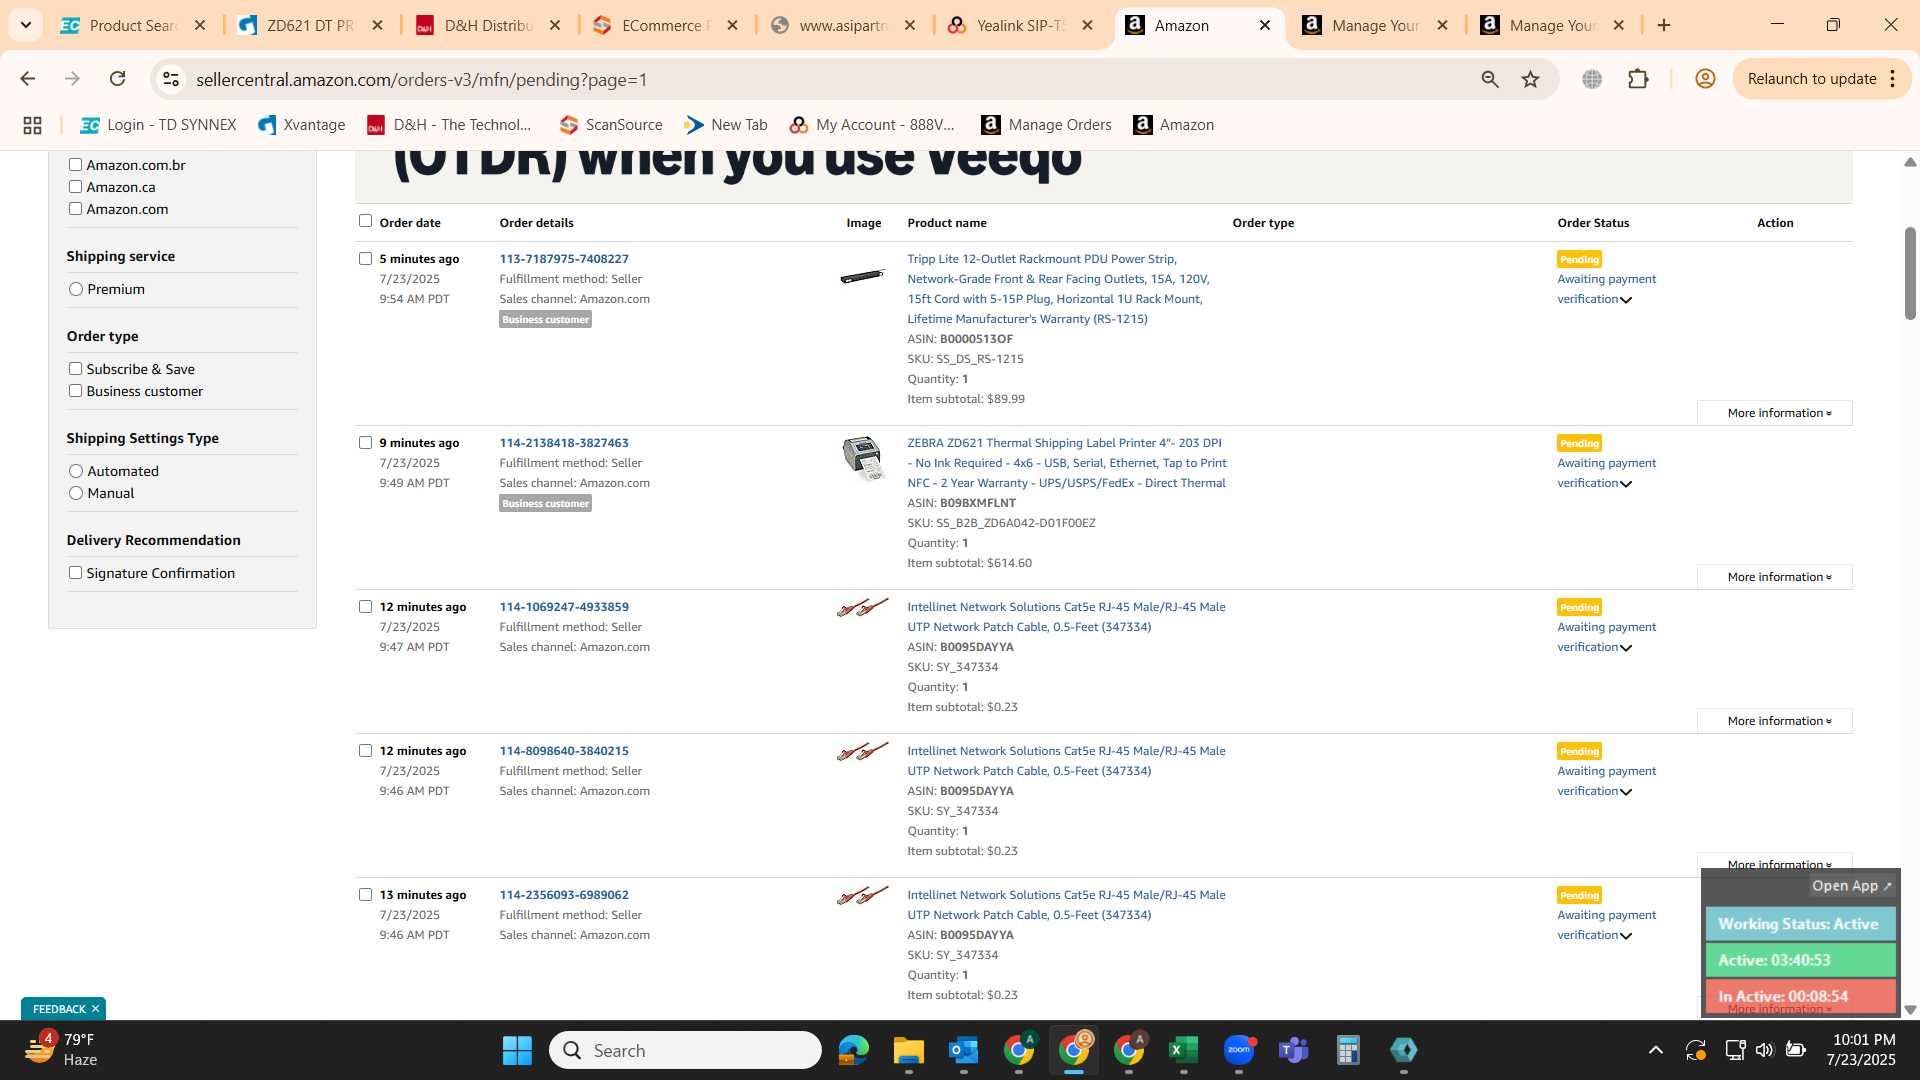Viewport: 1920px width, 1080px height.
Task: Expand payment verification for order 114-2356093-6989062
Action: (1626, 936)
